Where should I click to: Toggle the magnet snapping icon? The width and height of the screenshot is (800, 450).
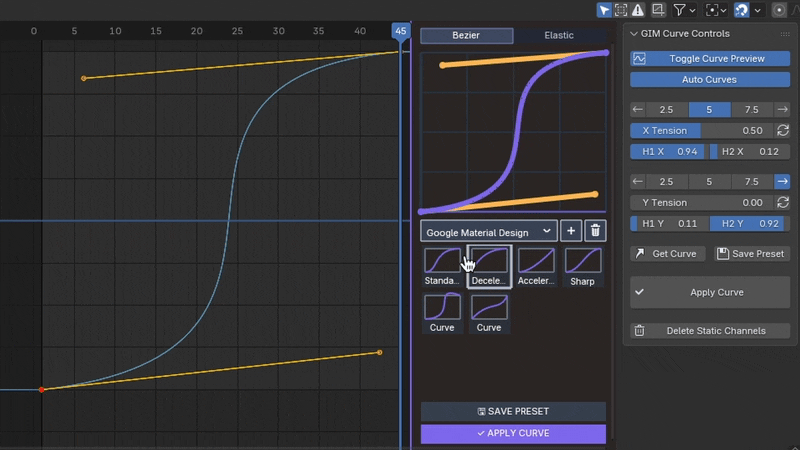(x=741, y=10)
